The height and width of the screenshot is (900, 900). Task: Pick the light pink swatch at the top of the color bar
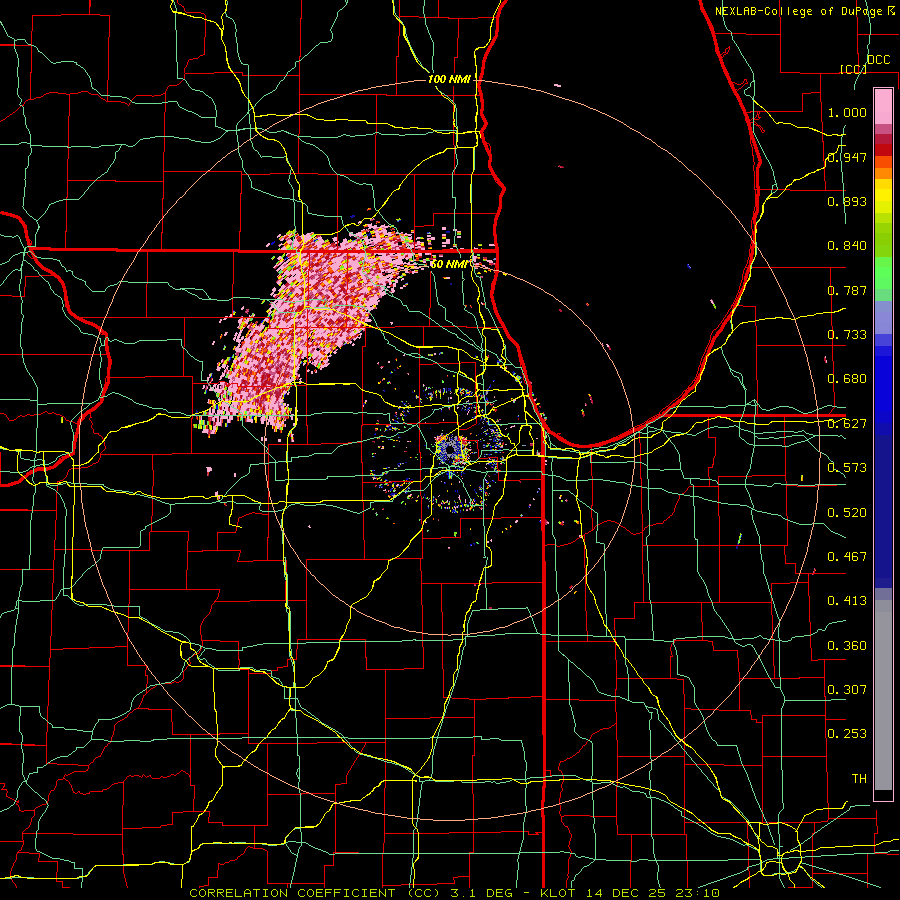coord(883,106)
